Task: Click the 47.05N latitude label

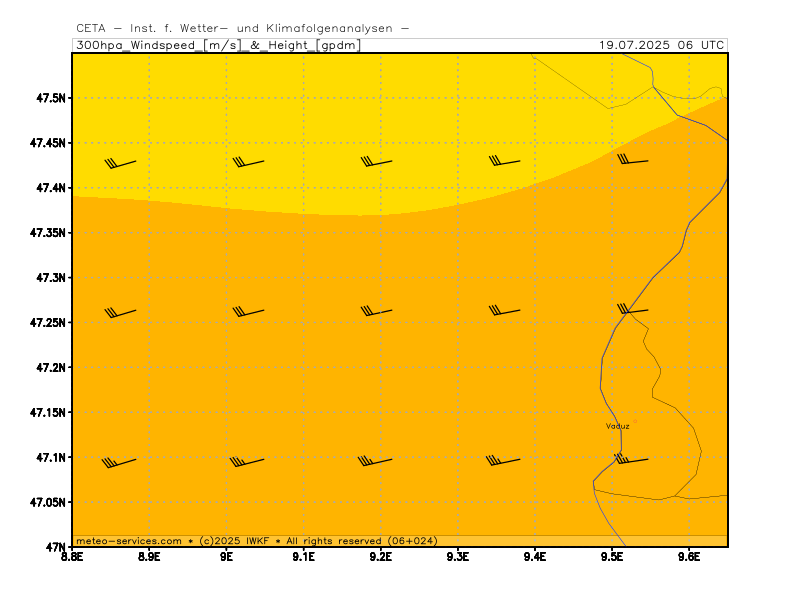Action: (48, 502)
